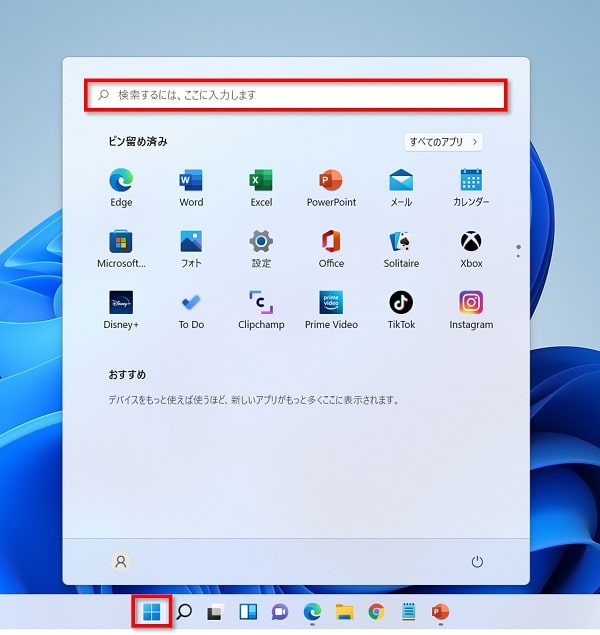Click the Windows Start button on taskbar
The height and width of the screenshot is (635, 600).
pyautogui.click(x=152, y=612)
